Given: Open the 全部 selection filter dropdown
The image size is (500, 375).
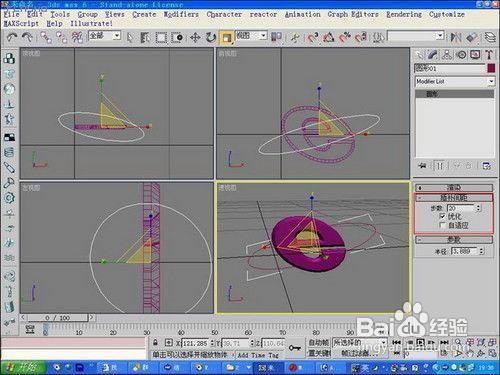Looking at the screenshot, I should (104, 36).
